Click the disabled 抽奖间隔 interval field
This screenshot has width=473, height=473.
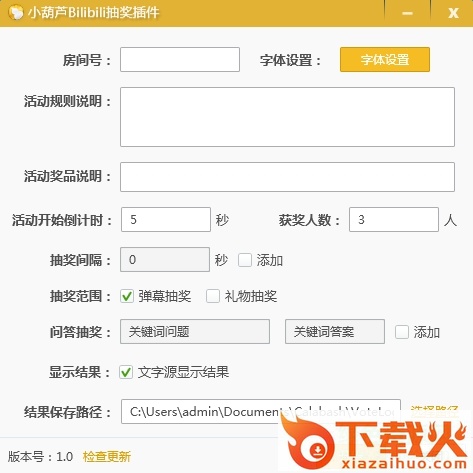pyautogui.click(x=165, y=259)
